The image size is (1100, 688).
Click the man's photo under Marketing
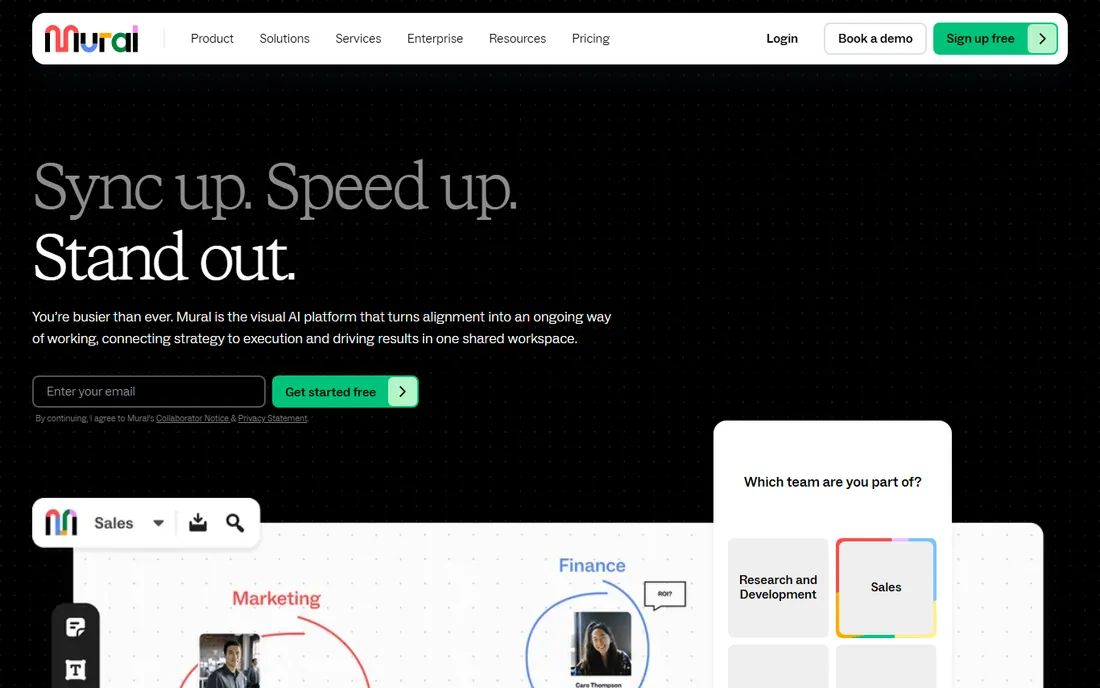coord(229,661)
